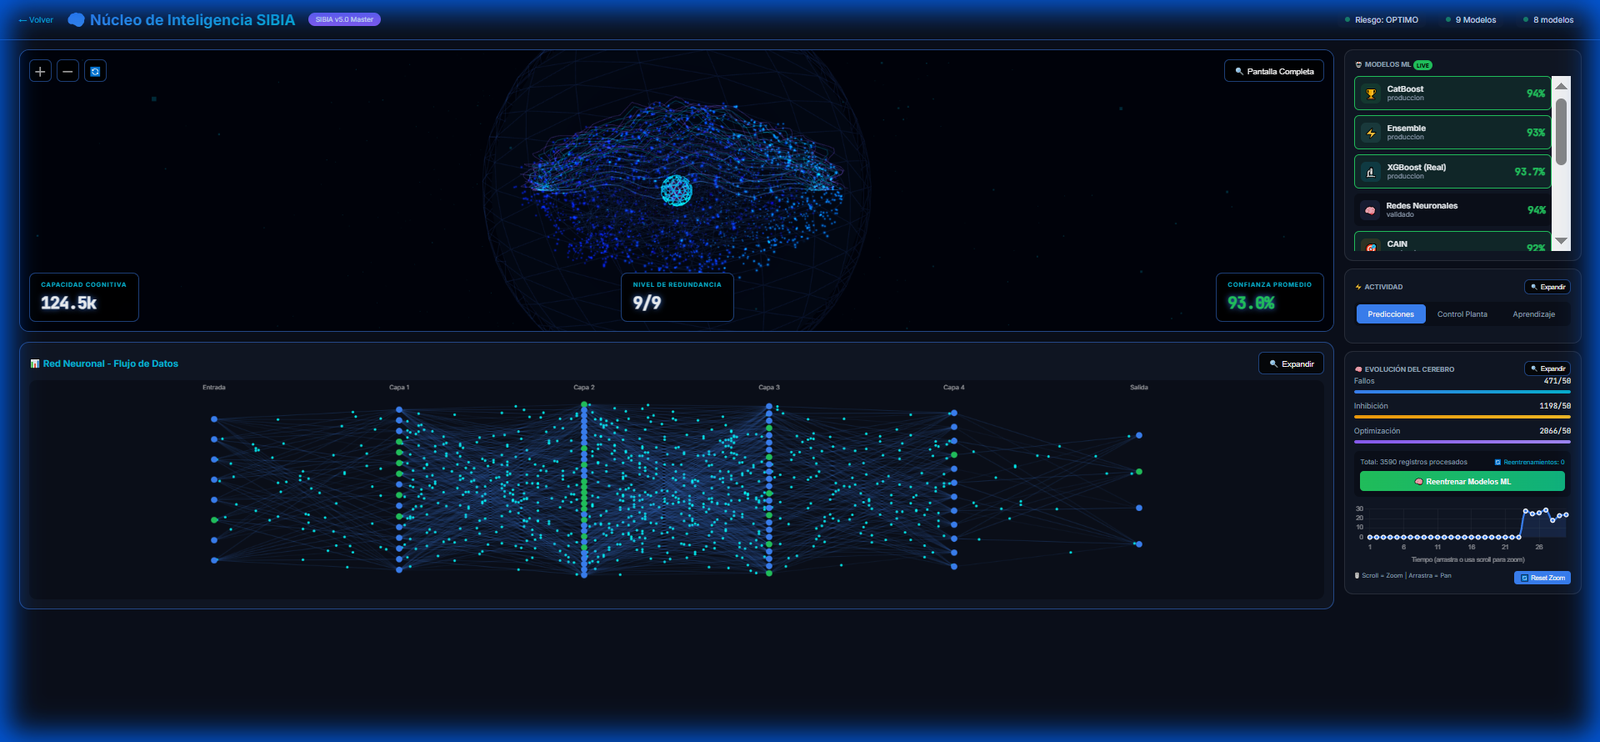The width and height of the screenshot is (1600, 742).
Task: Switch to the Aprendizaje tab
Action: point(1534,314)
